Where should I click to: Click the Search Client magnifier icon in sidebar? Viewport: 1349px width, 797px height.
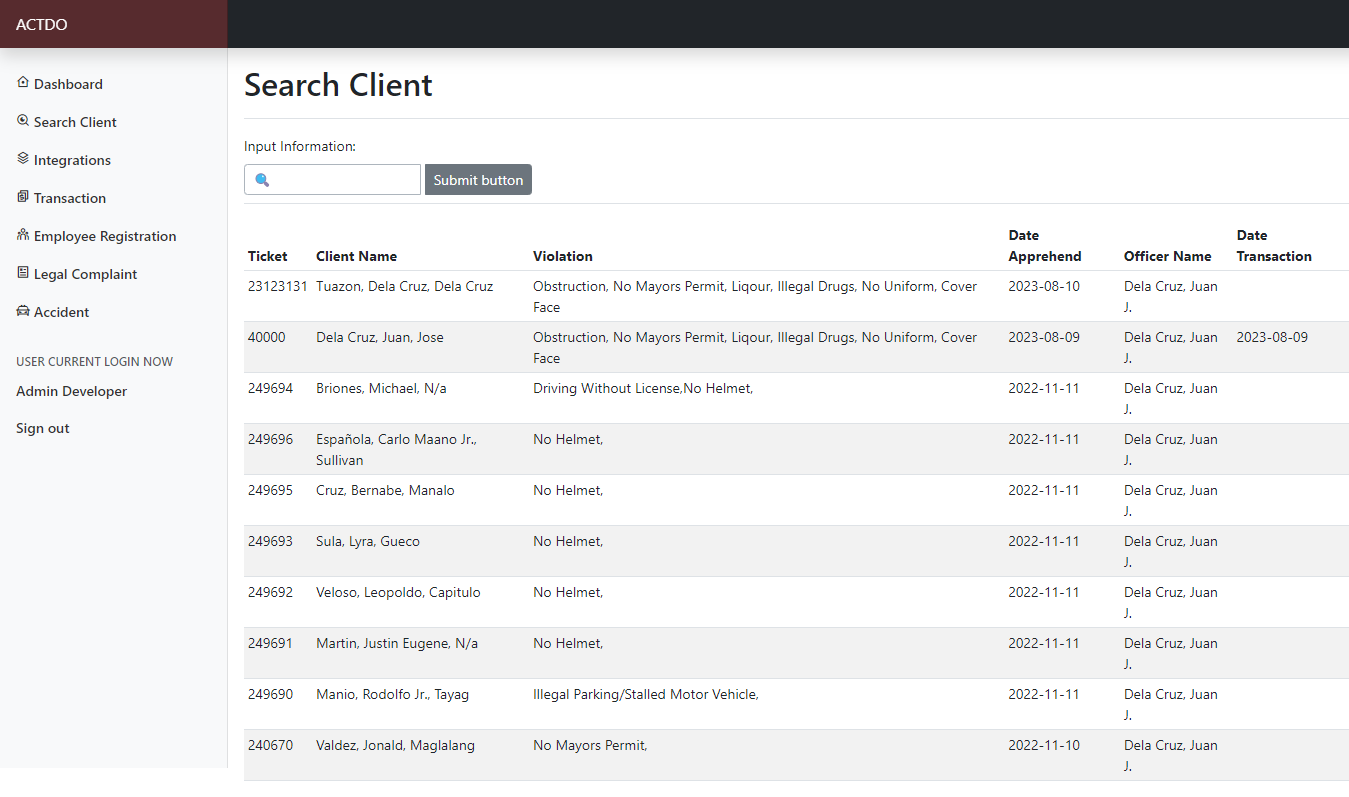[x=23, y=121]
